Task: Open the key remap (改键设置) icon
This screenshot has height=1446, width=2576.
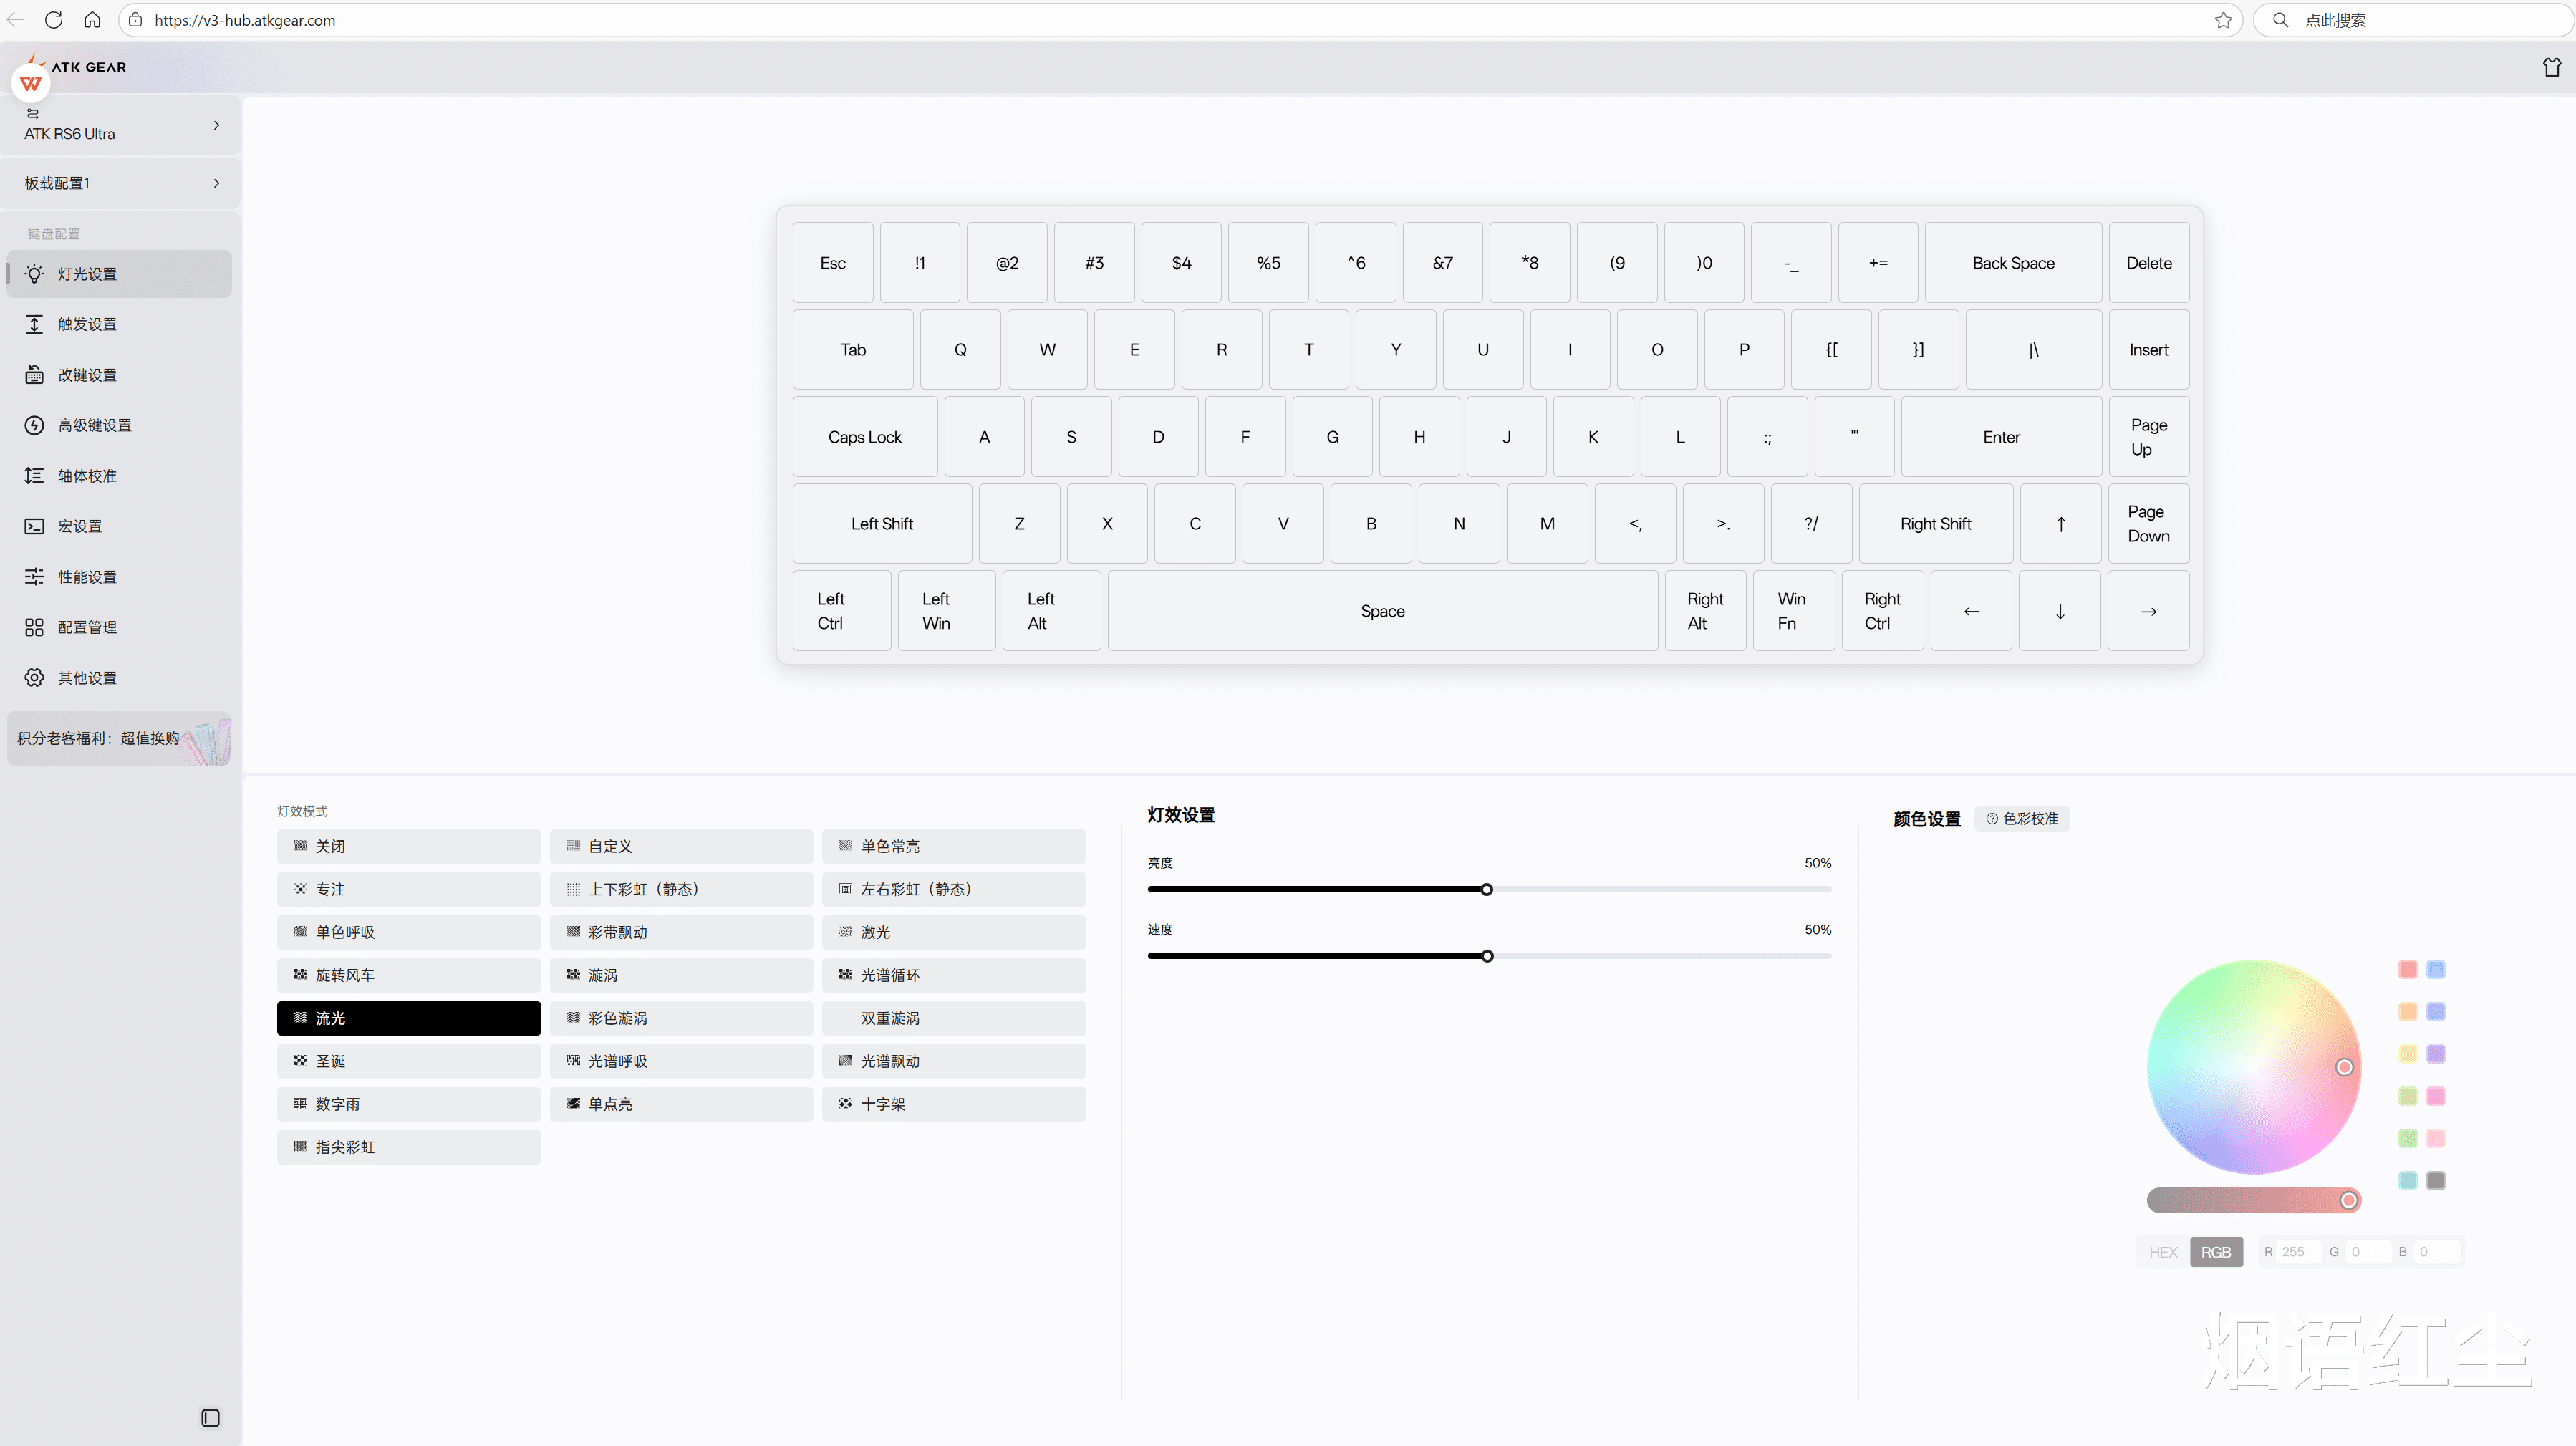Action: (x=34, y=375)
